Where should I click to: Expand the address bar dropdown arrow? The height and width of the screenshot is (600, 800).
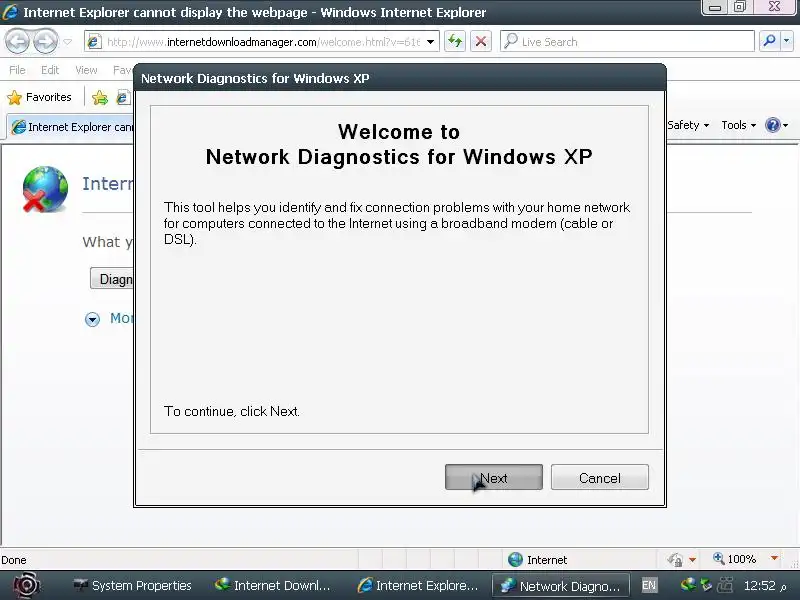tap(431, 42)
